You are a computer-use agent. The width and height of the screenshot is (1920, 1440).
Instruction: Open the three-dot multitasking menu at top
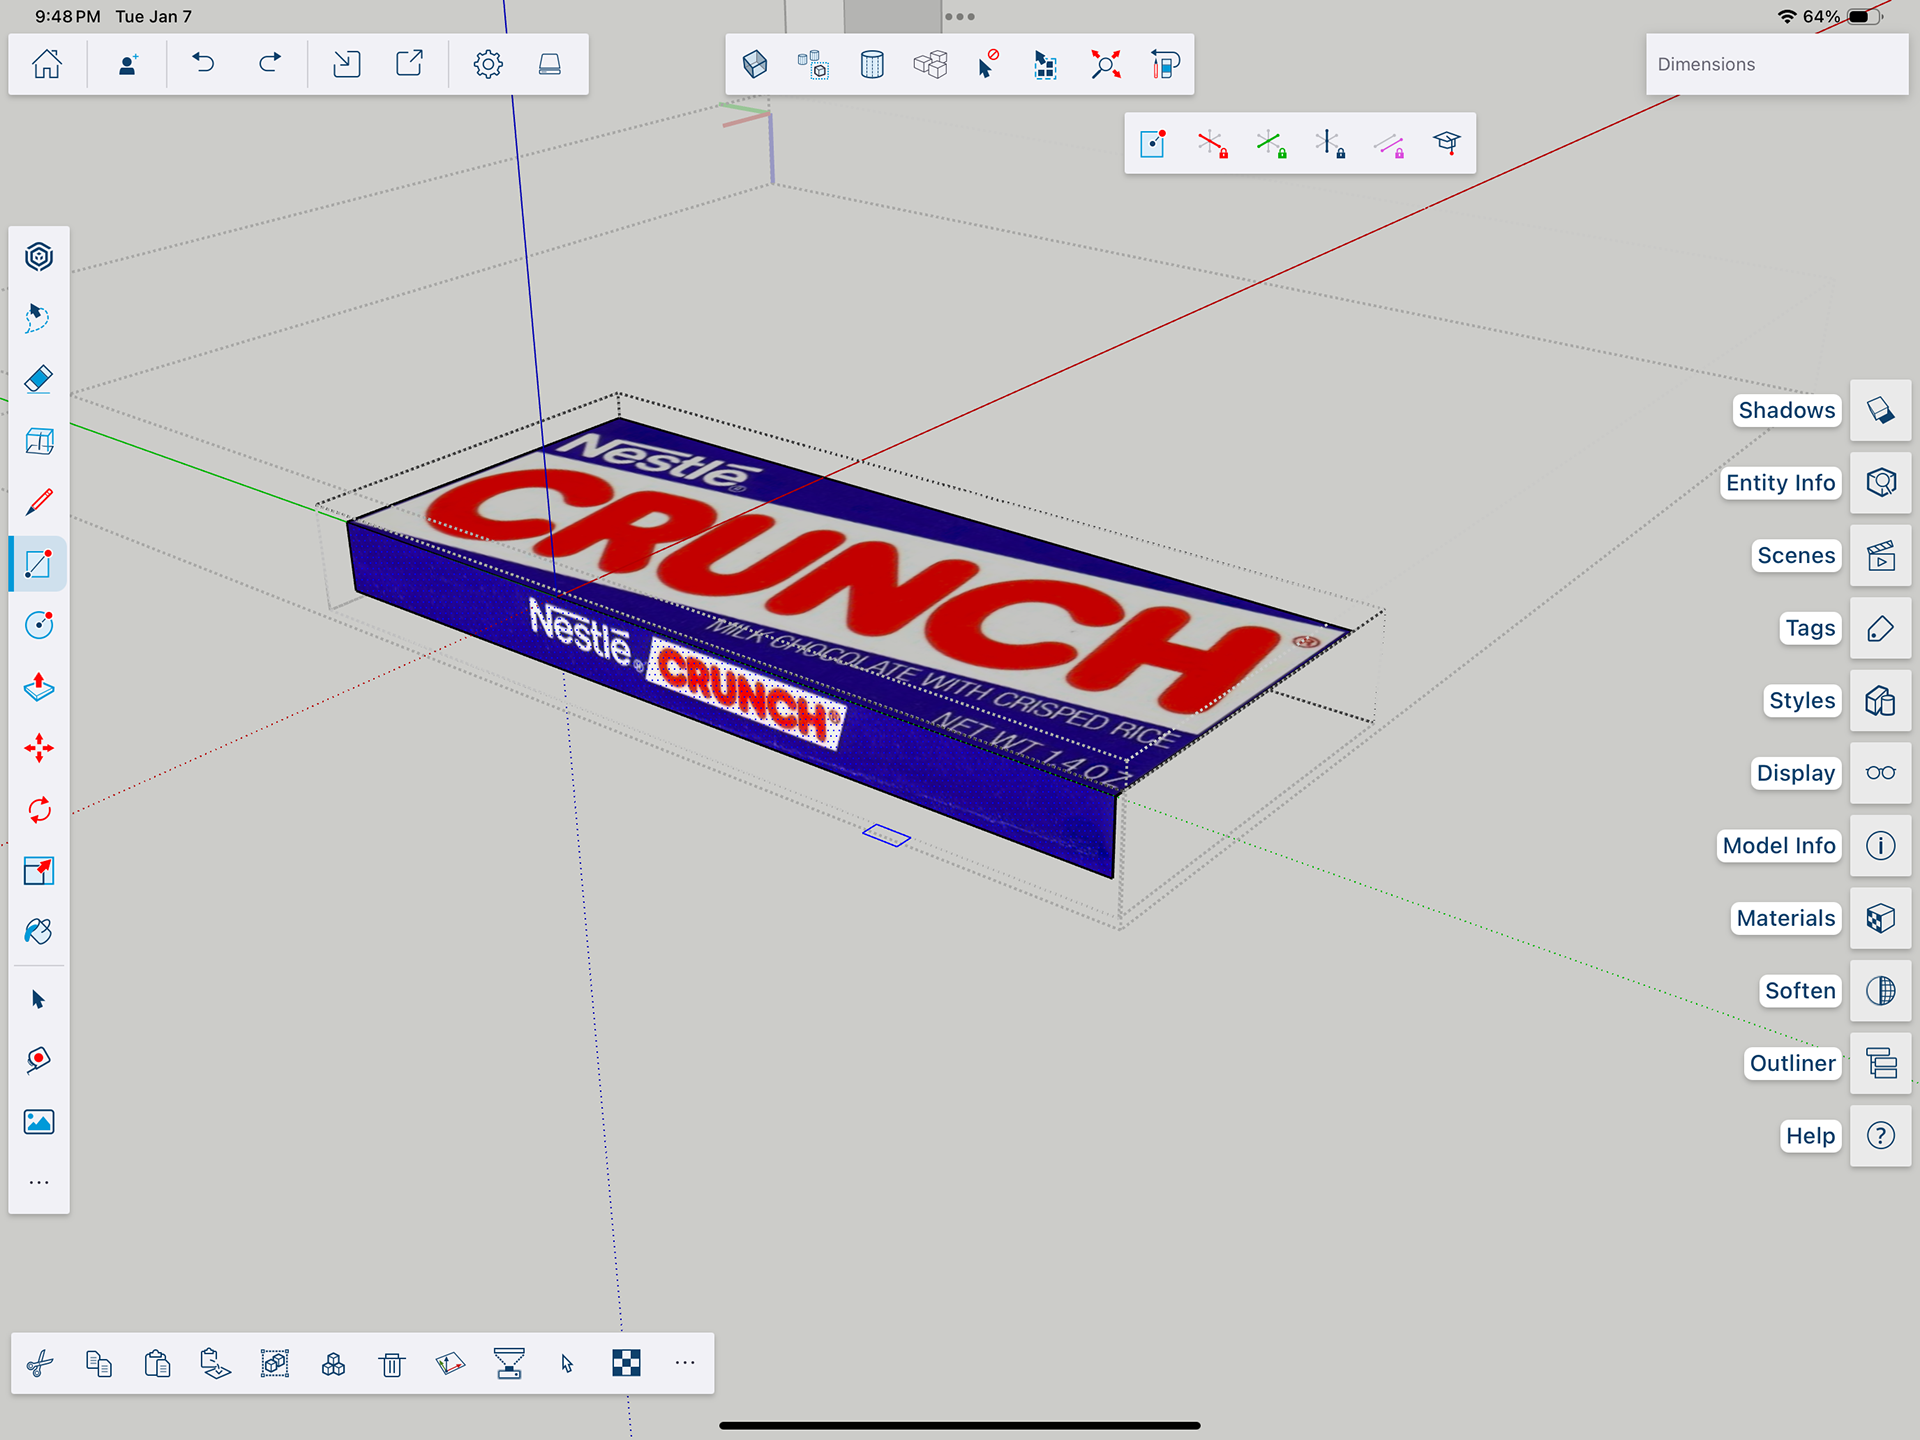point(959,17)
